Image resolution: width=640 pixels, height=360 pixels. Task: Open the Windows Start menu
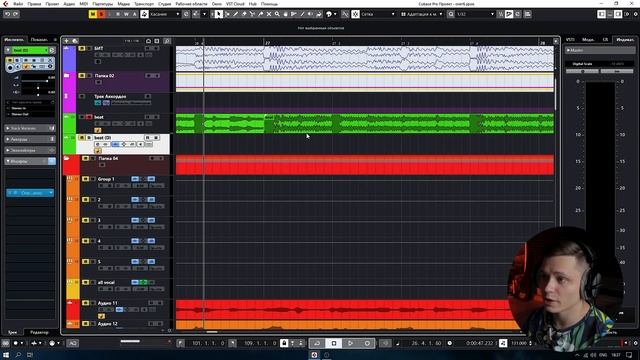(x=6, y=355)
